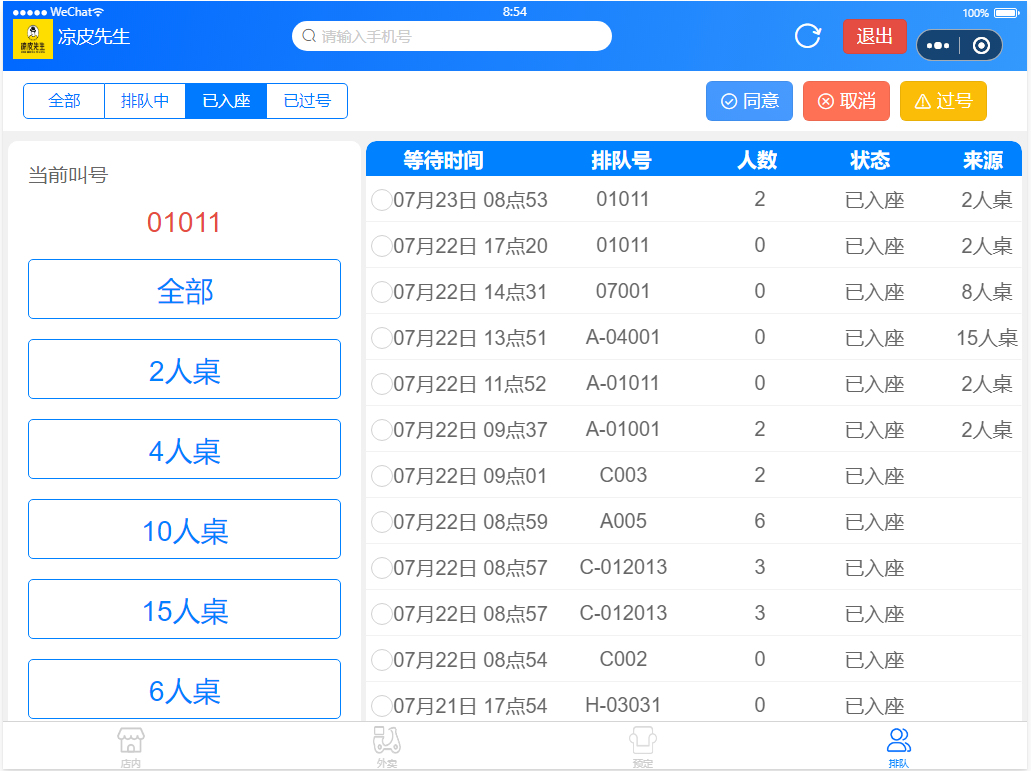Click the 凉皮先生 shop name title

(x=94, y=37)
